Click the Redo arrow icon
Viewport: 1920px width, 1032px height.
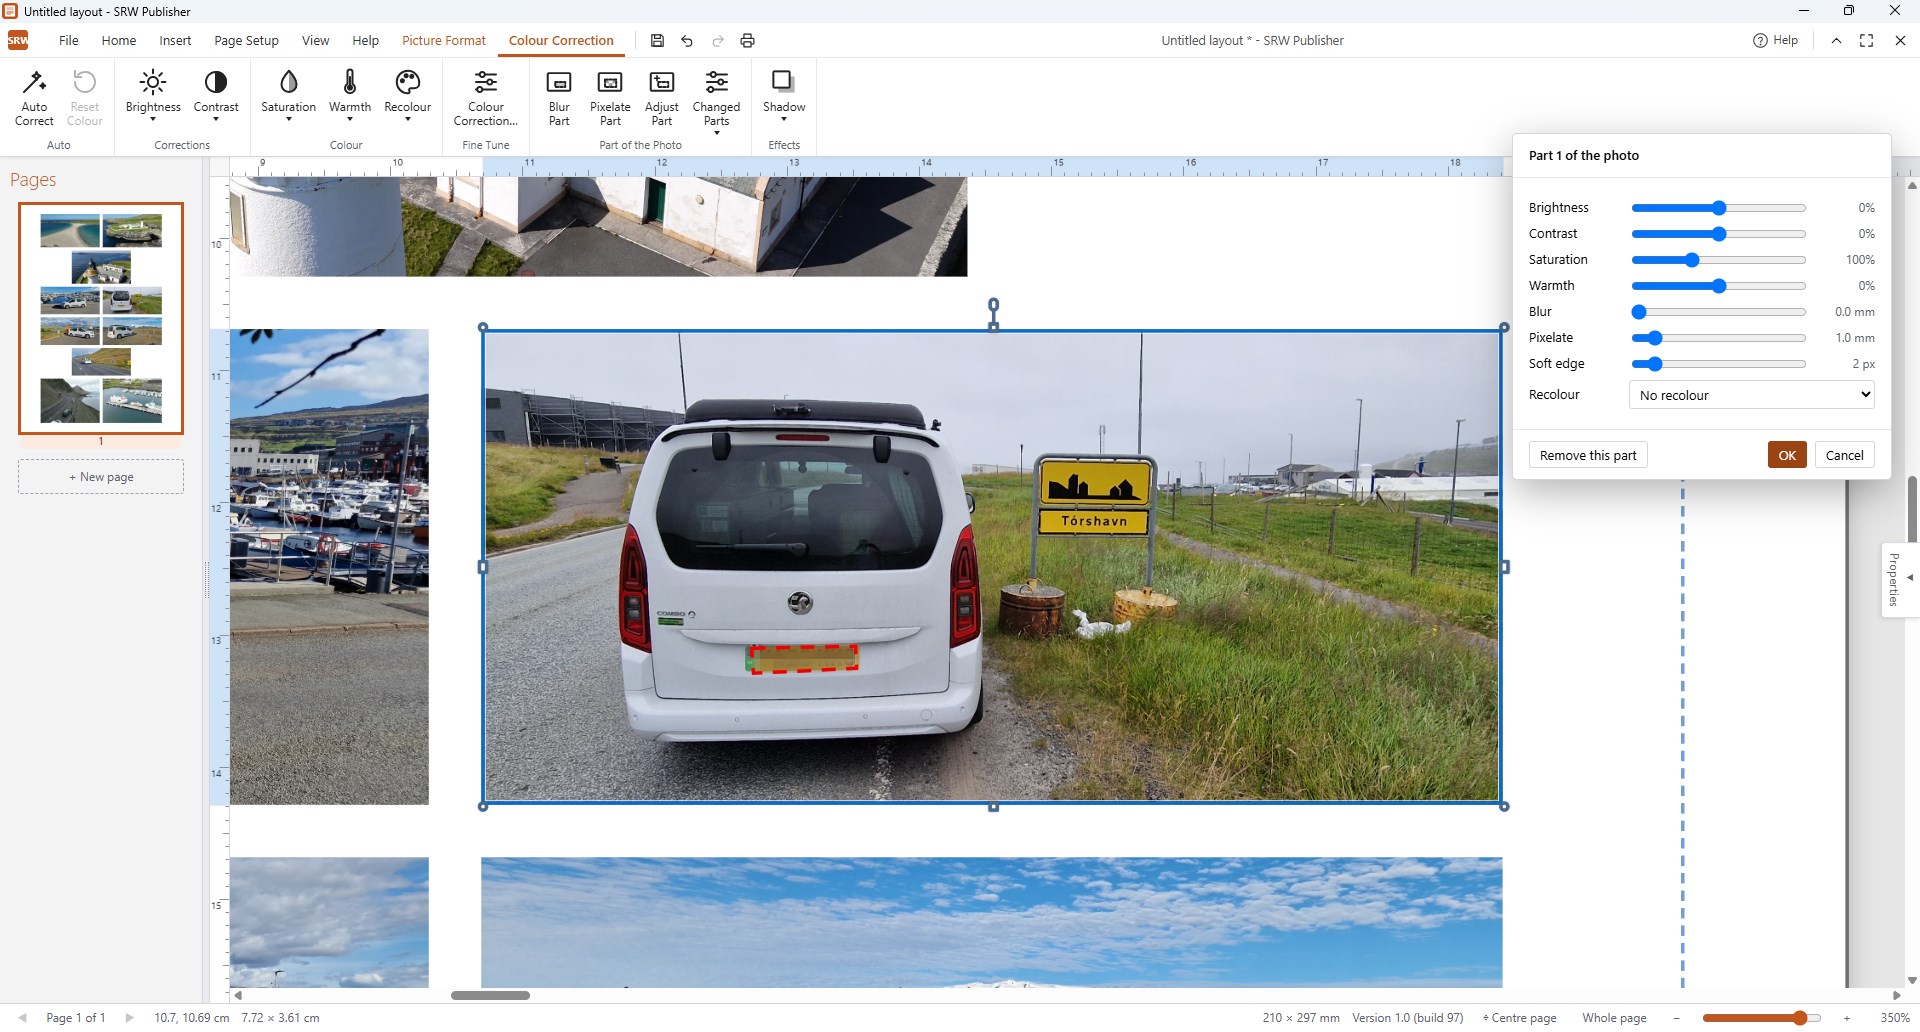(x=717, y=41)
